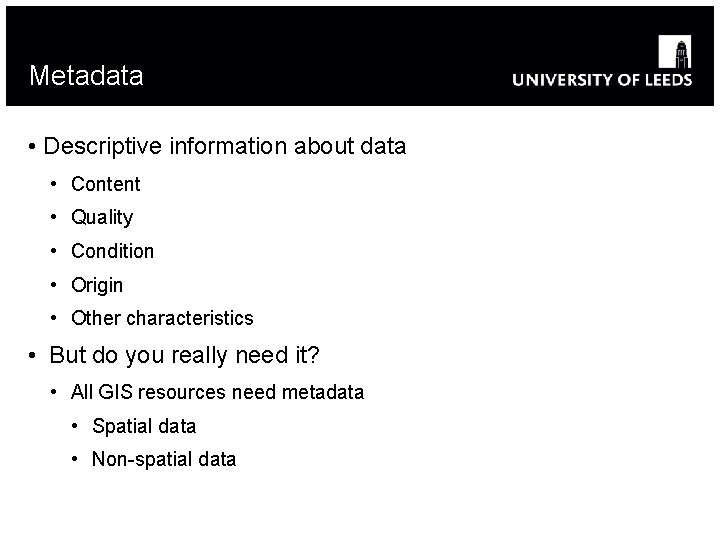Click the University of Leeds tower logo icon
Image resolution: width=720 pixels, height=540 pixels.
click(675, 51)
